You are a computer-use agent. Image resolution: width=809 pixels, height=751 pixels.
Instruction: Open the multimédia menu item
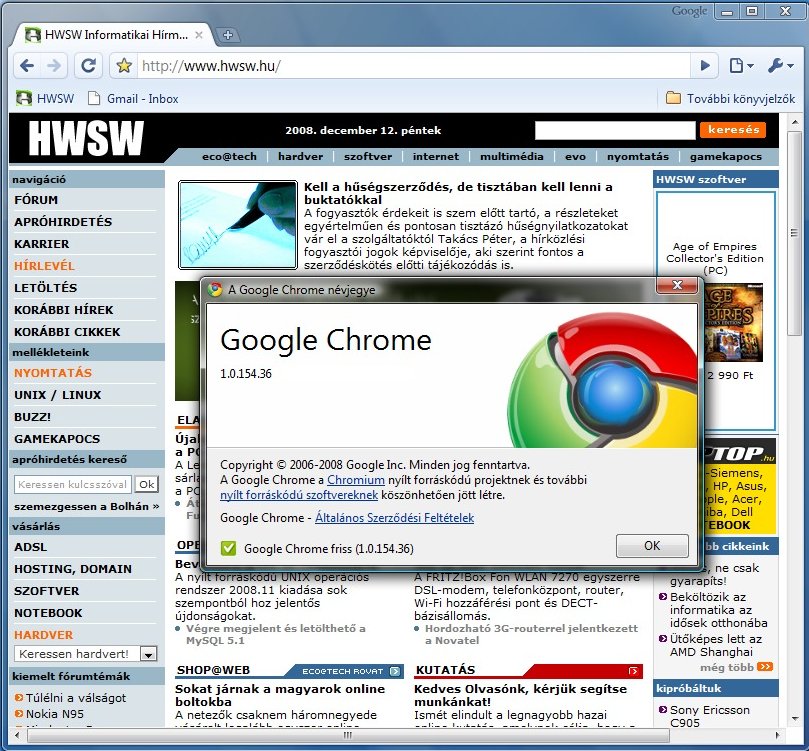pos(511,156)
